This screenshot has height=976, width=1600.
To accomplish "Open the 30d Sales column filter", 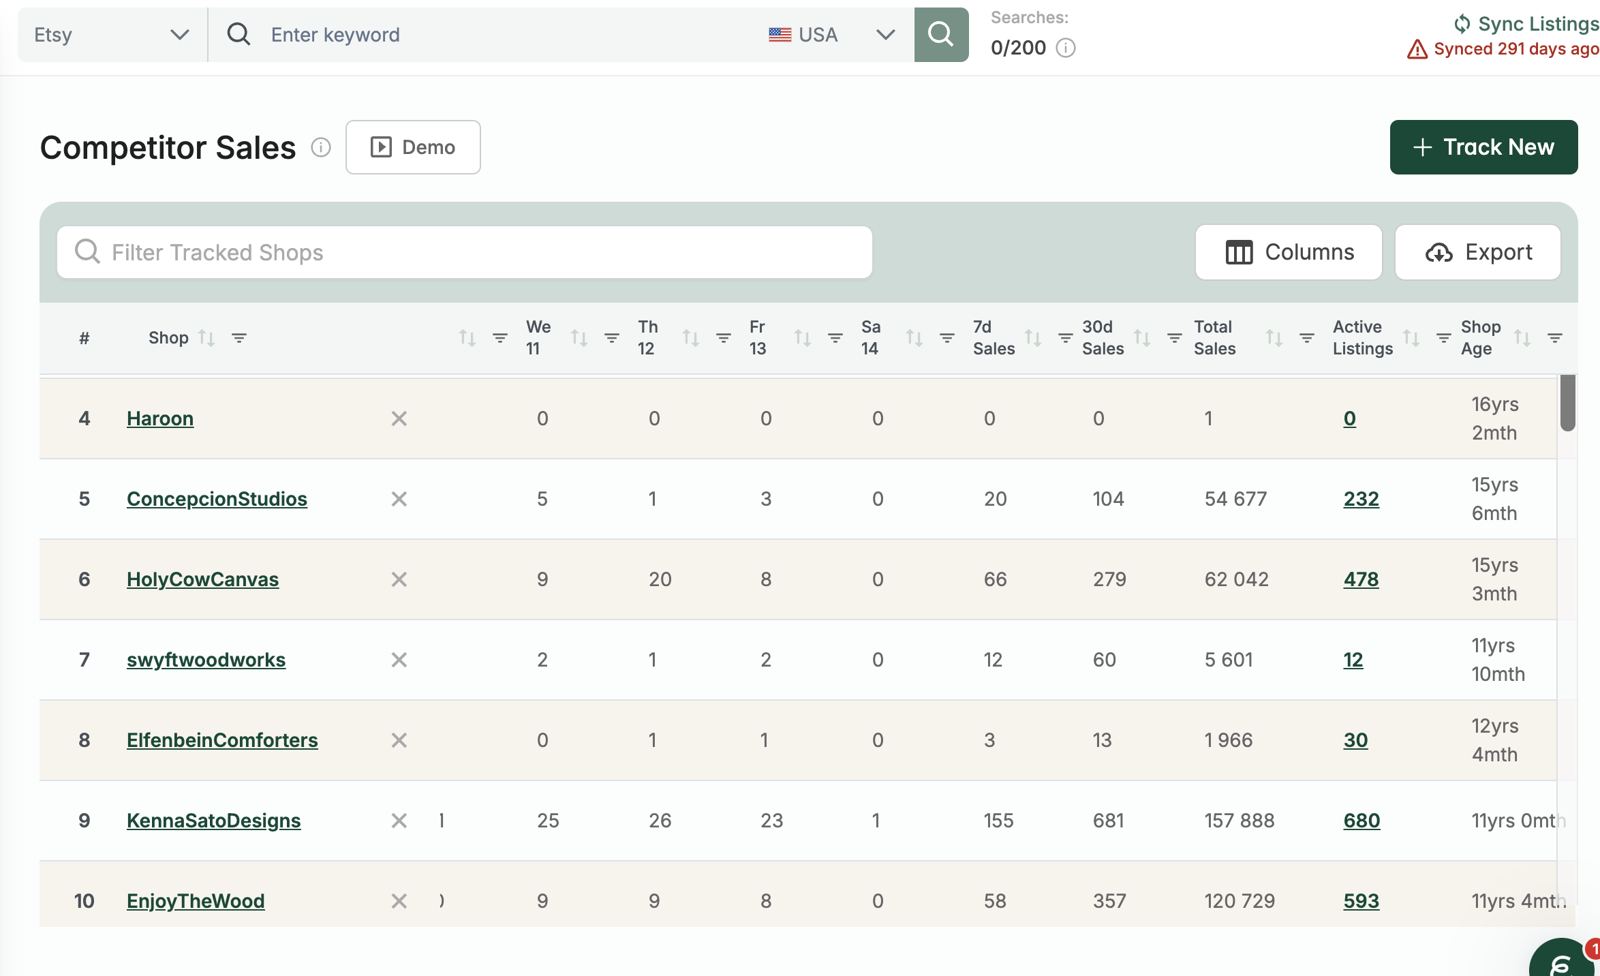I will point(1175,338).
